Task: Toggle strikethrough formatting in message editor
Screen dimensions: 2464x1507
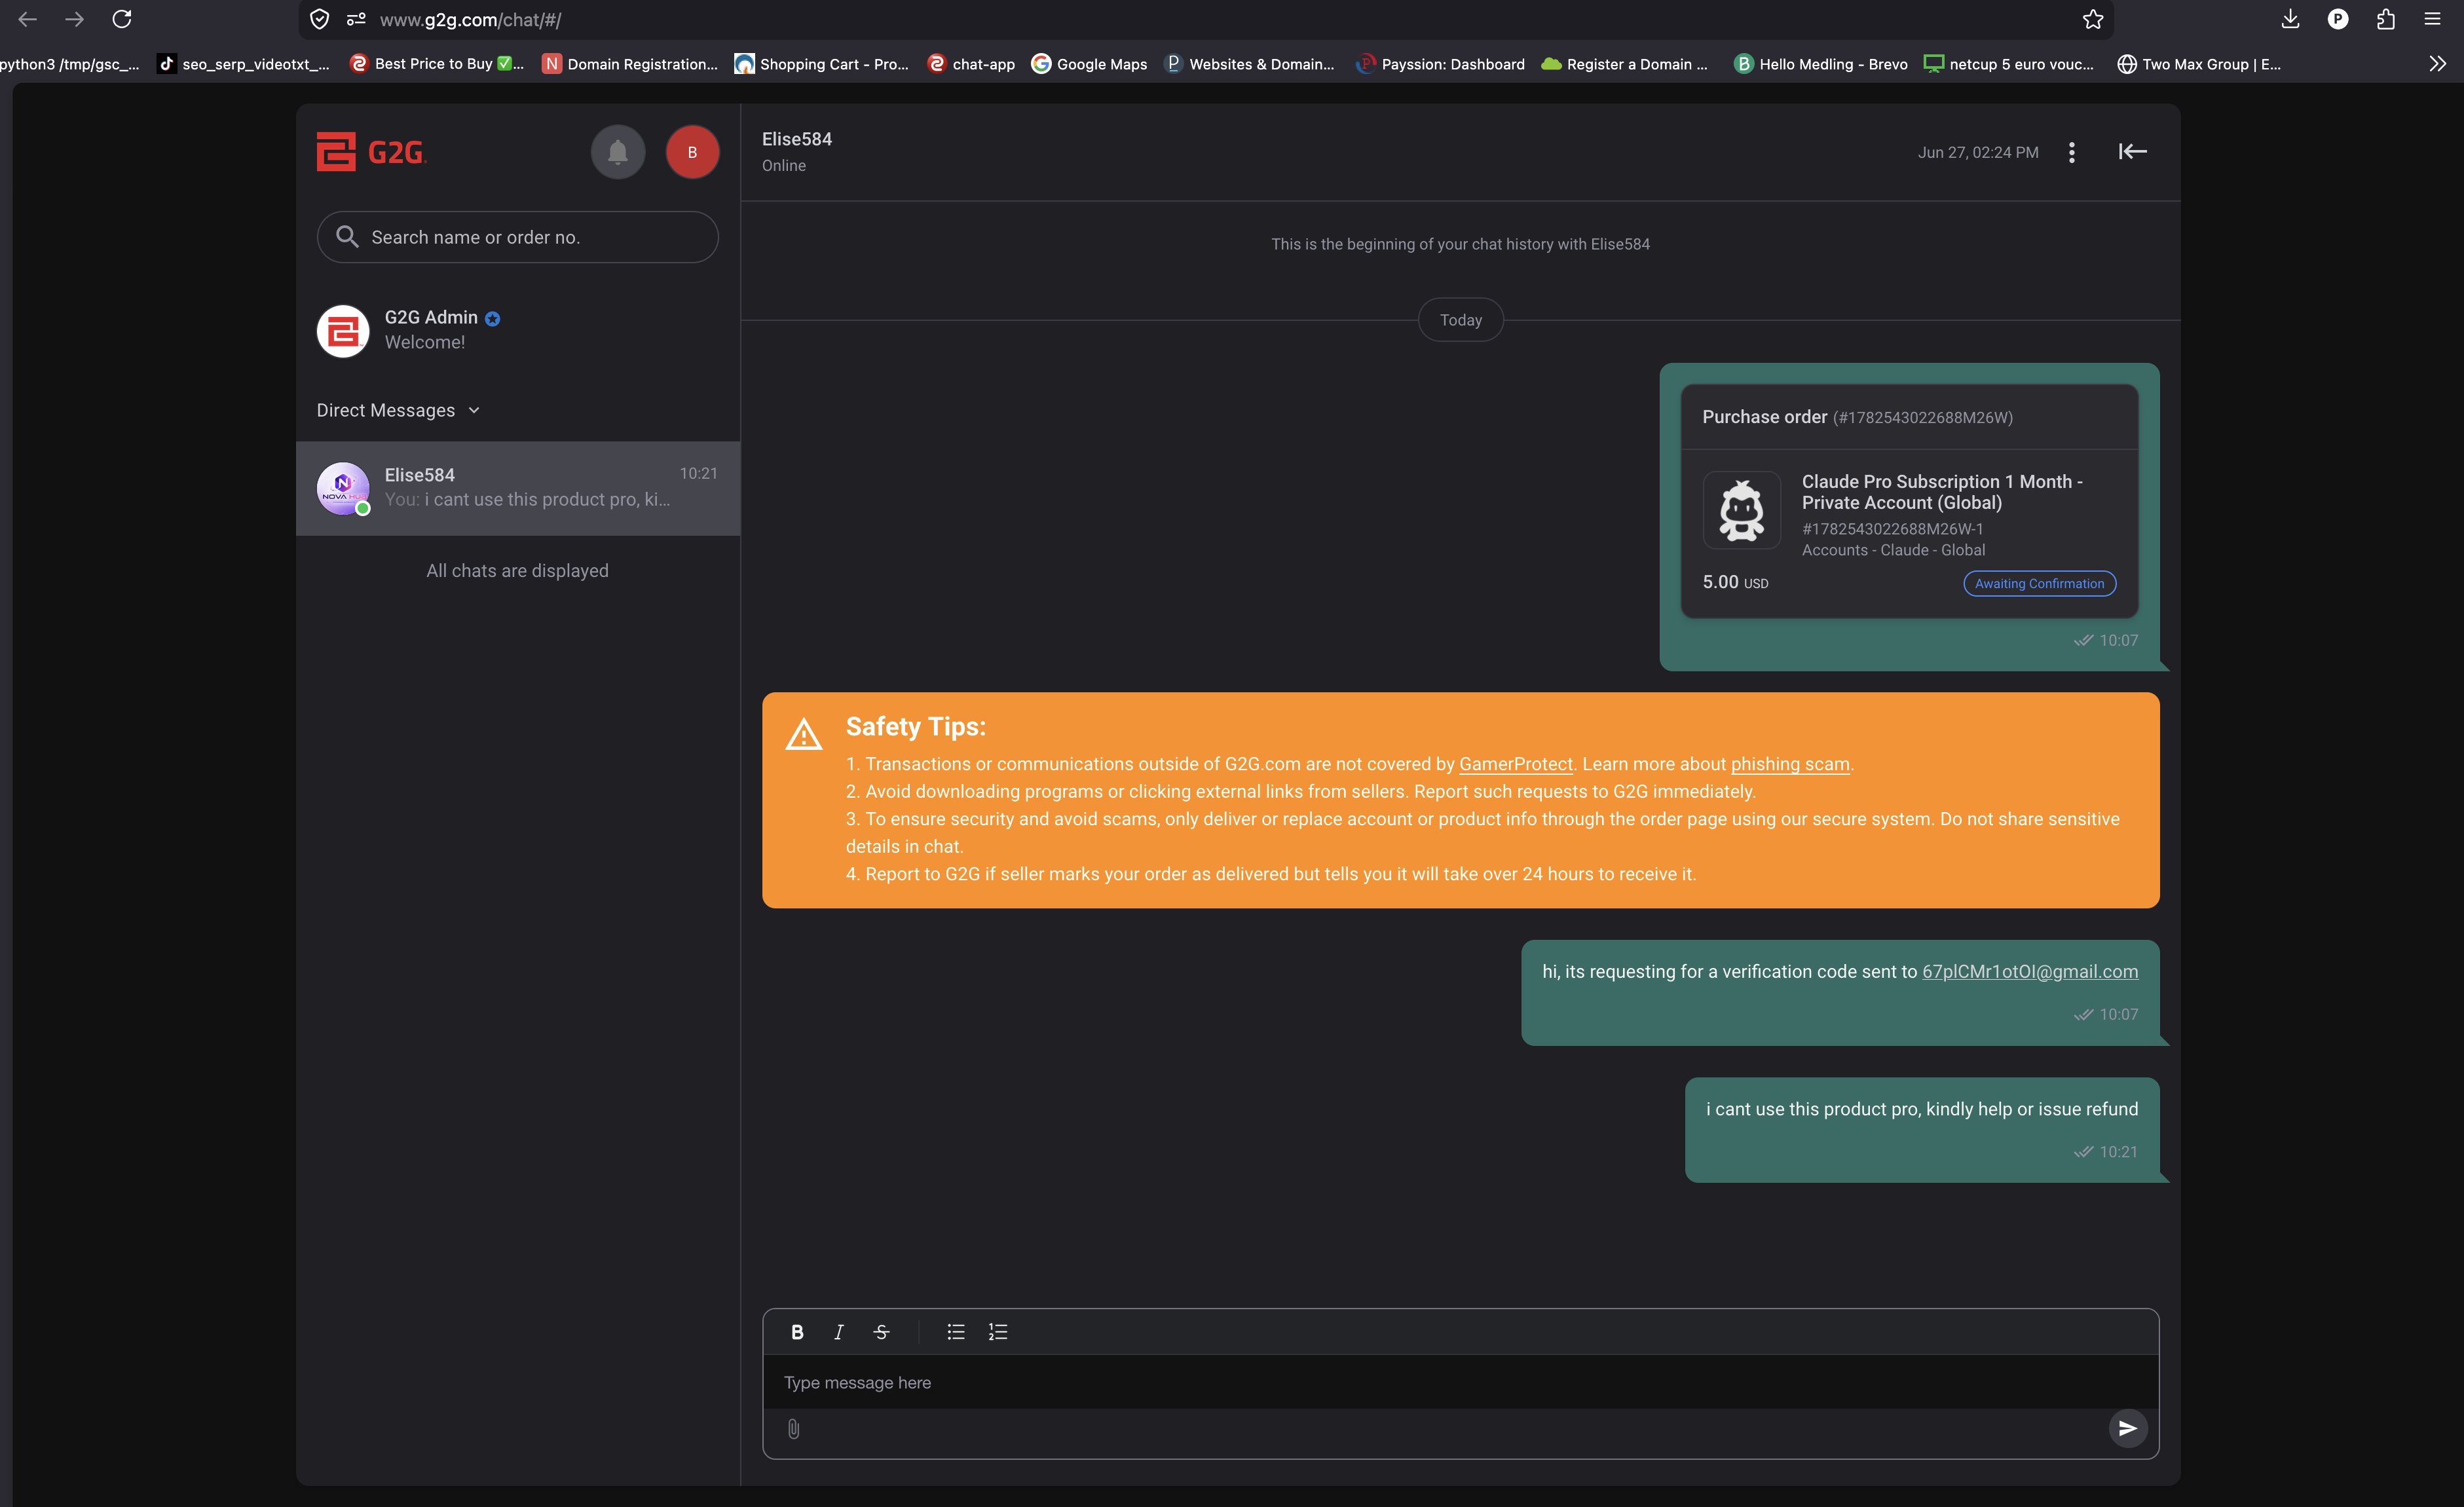Action: tap(881, 1332)
